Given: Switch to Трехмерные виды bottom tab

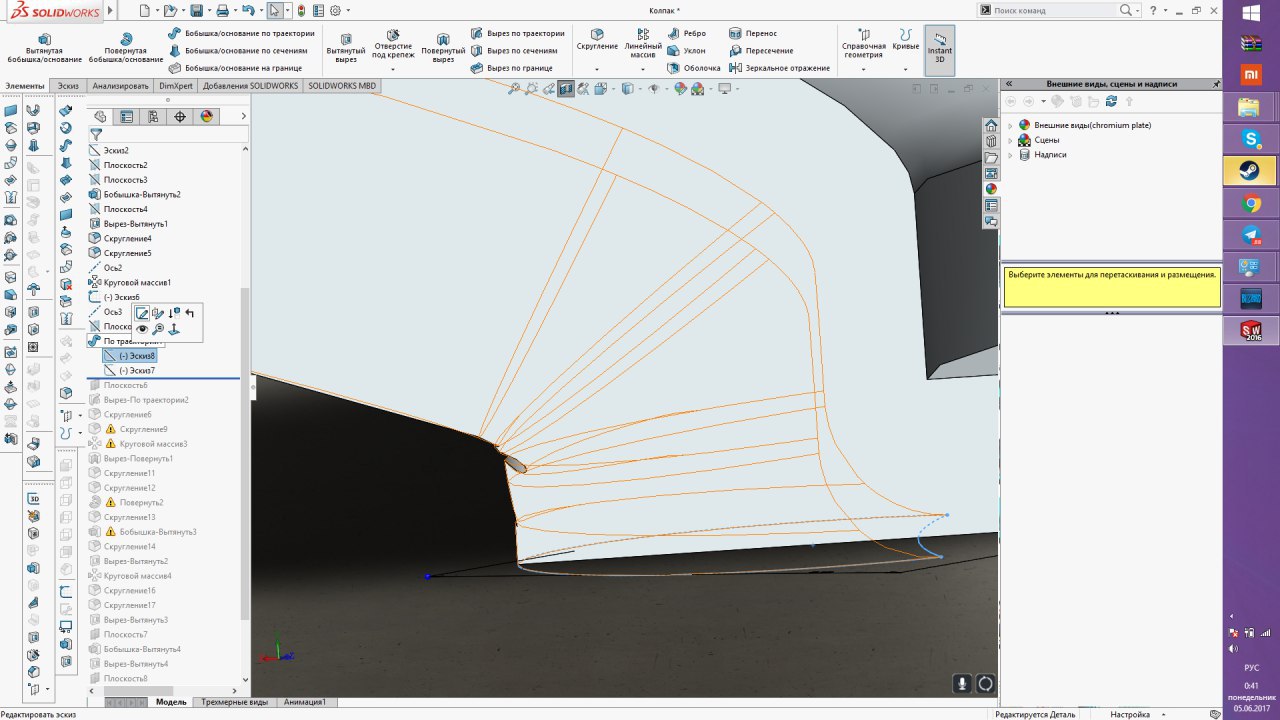Looking at the screenshot, I should (234, 702).
